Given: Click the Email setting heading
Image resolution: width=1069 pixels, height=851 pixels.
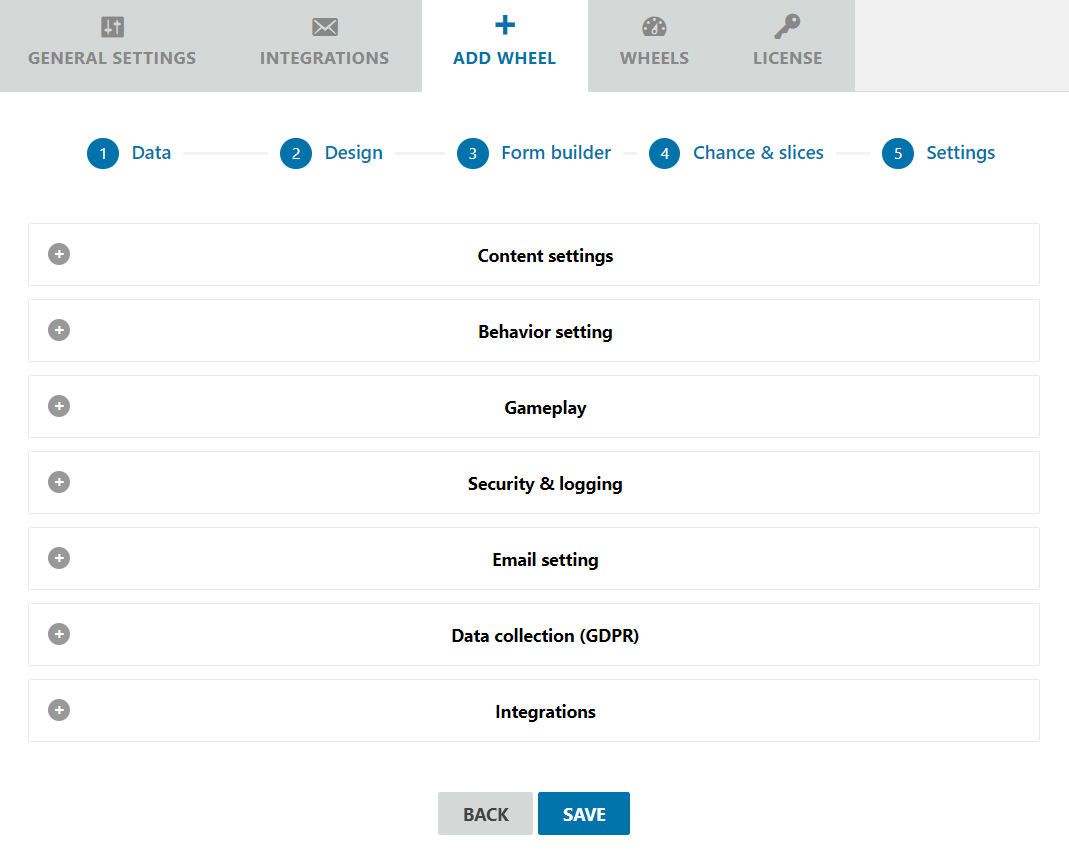Looking at the screenshot, I should click(545, 560).
